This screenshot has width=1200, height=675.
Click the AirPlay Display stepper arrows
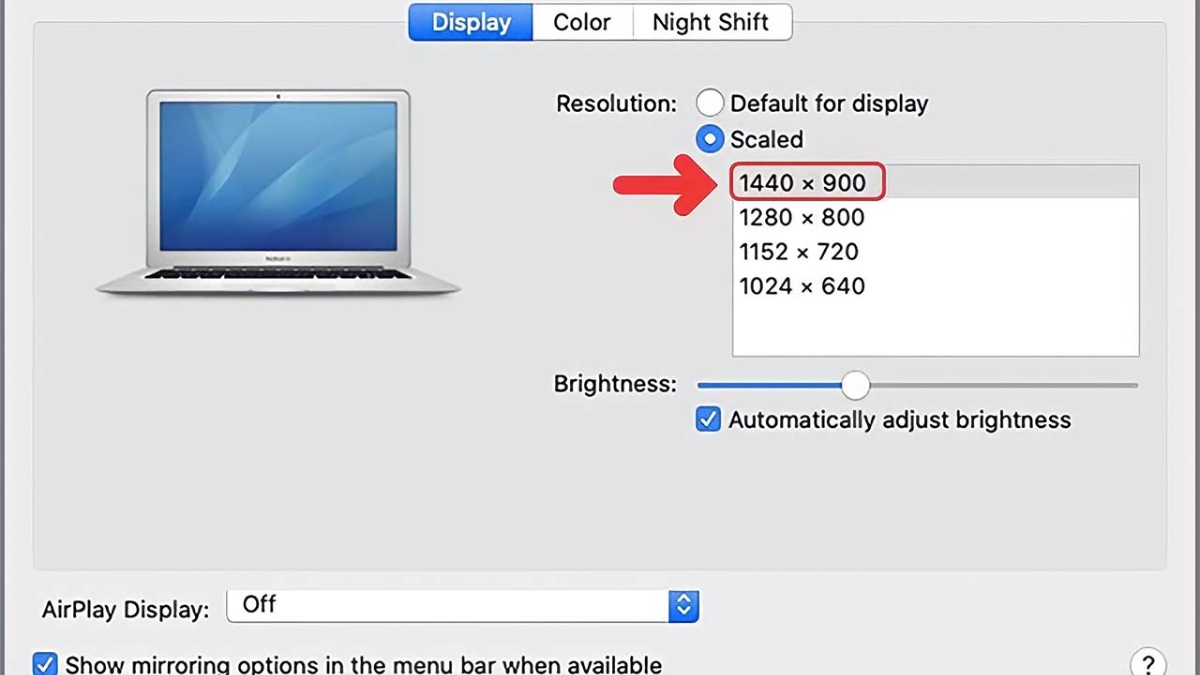click(x=683, y=605)
